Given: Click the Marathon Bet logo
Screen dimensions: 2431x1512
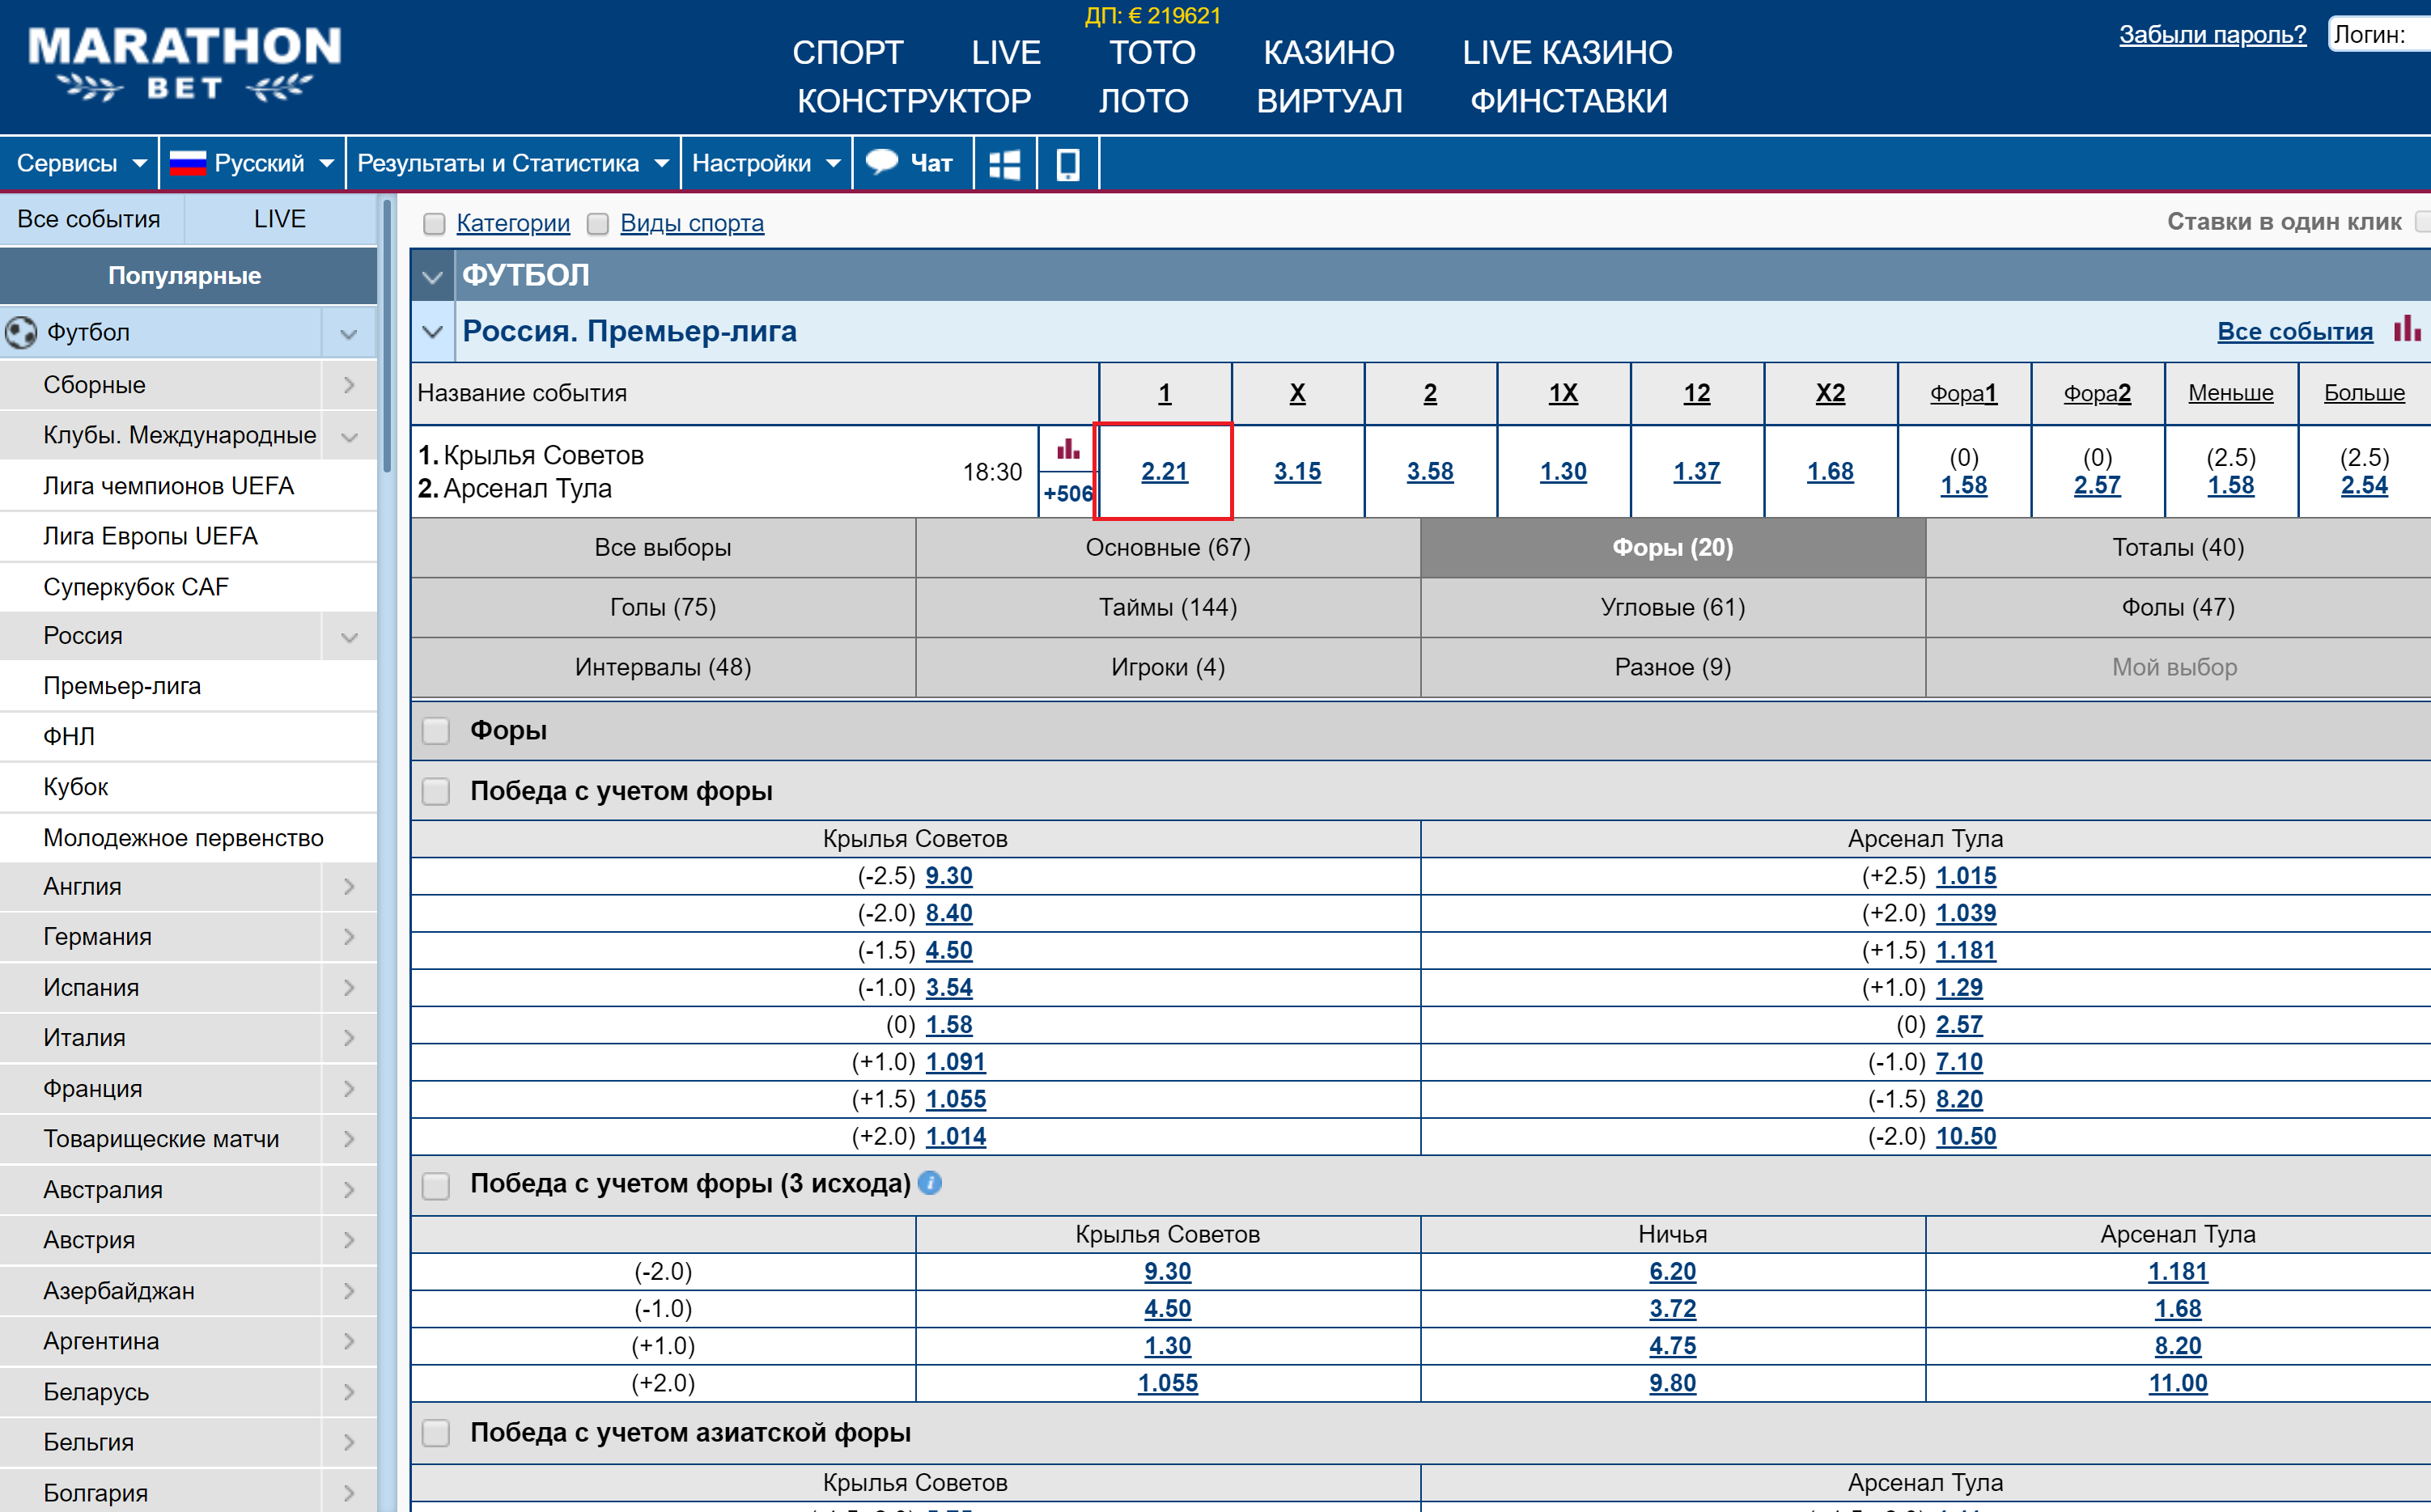Looking at the screenshot, I should pos(185,64).
